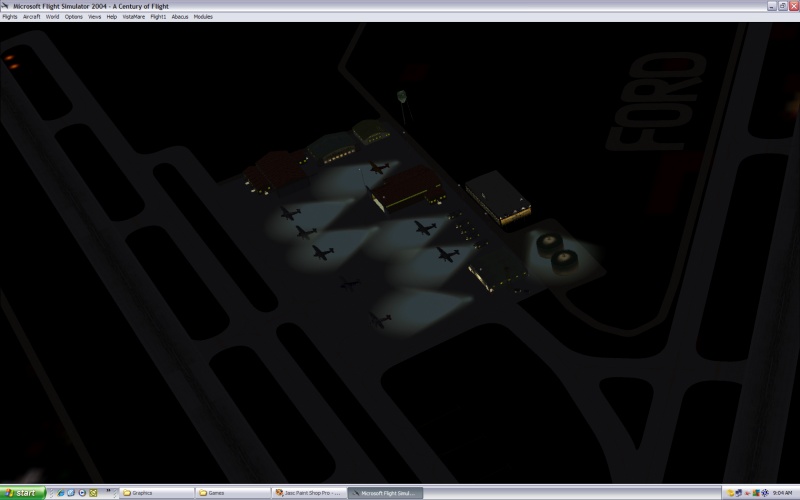Select Microsoft Flight Simulator taskbar button
This screenshot has height=500, width=800.
click(385, 493)
